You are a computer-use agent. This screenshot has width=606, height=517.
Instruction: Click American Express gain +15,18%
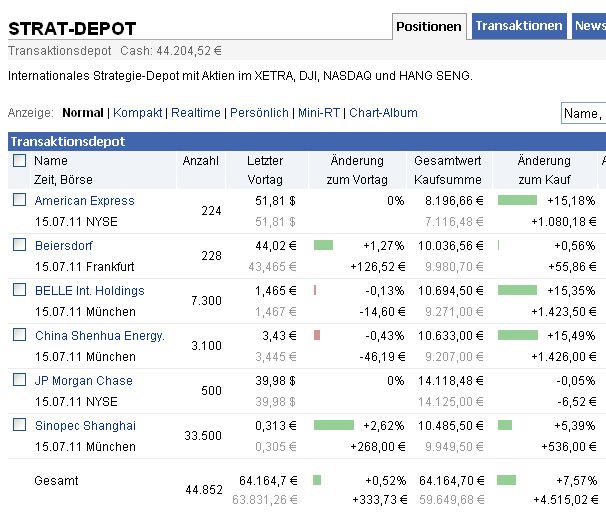(x=571, y=201)
